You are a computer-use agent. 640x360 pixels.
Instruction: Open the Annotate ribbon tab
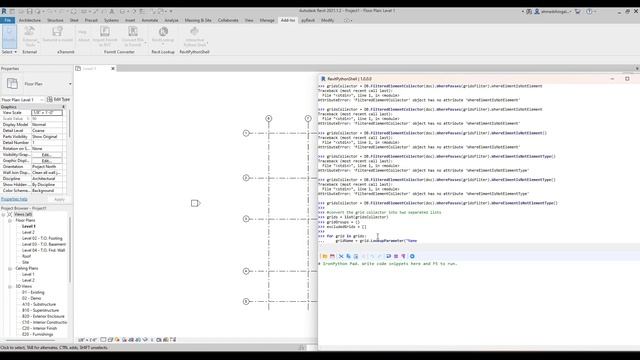click(x=150, y=20)
